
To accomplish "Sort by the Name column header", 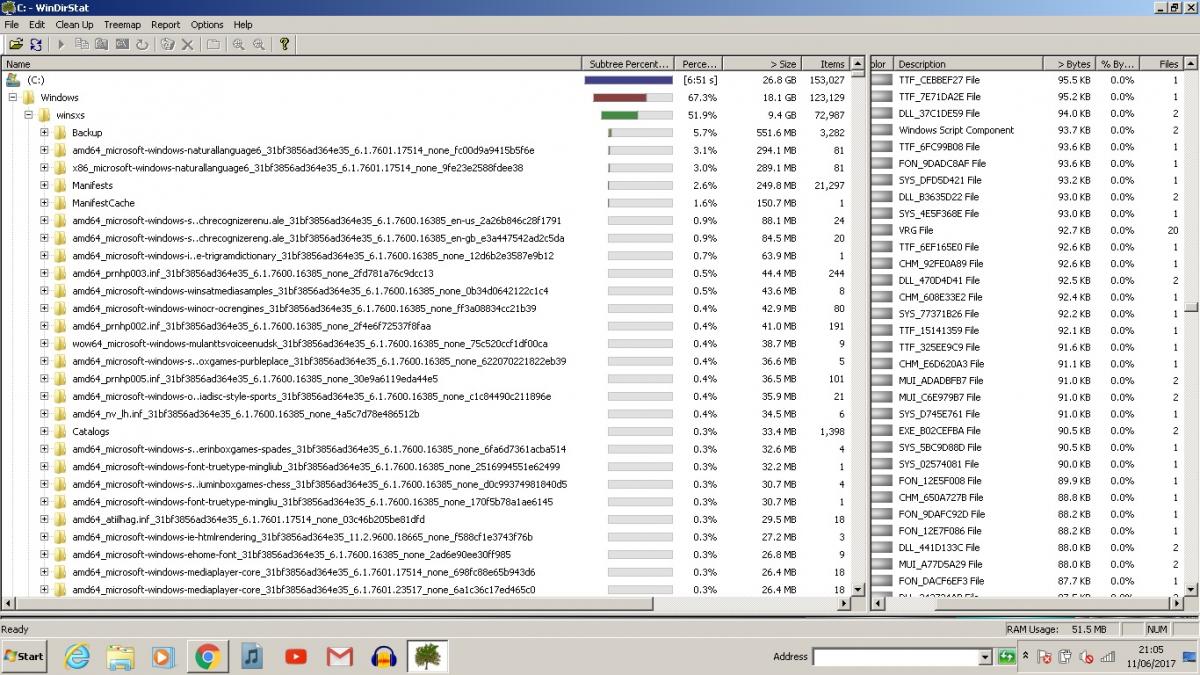I will [292, 64].
